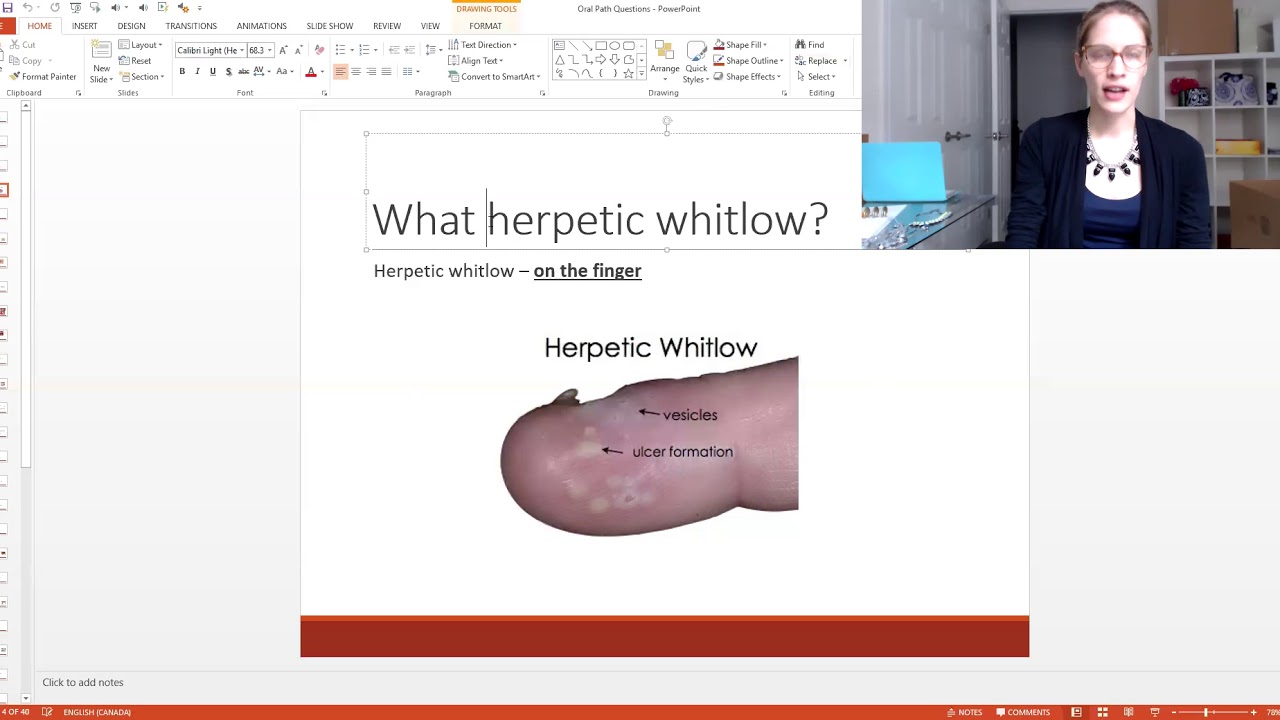Open the Shape Outline dropdown
Viewport: 1280px width, 720px height.
748,61
